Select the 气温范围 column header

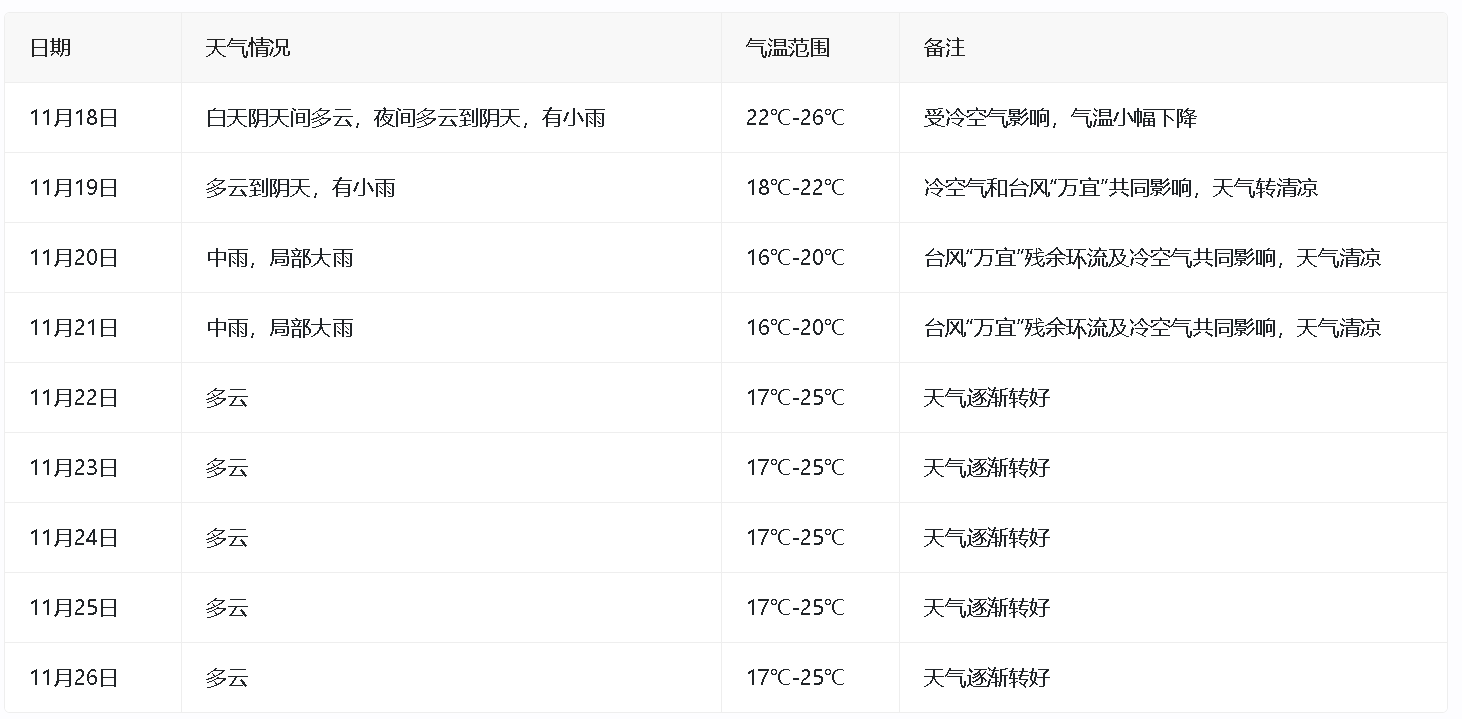click(x=787, y=48)
